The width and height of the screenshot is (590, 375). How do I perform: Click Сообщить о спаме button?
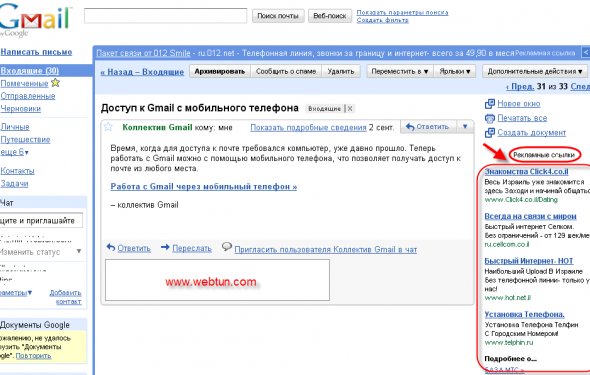coord(286,71)
